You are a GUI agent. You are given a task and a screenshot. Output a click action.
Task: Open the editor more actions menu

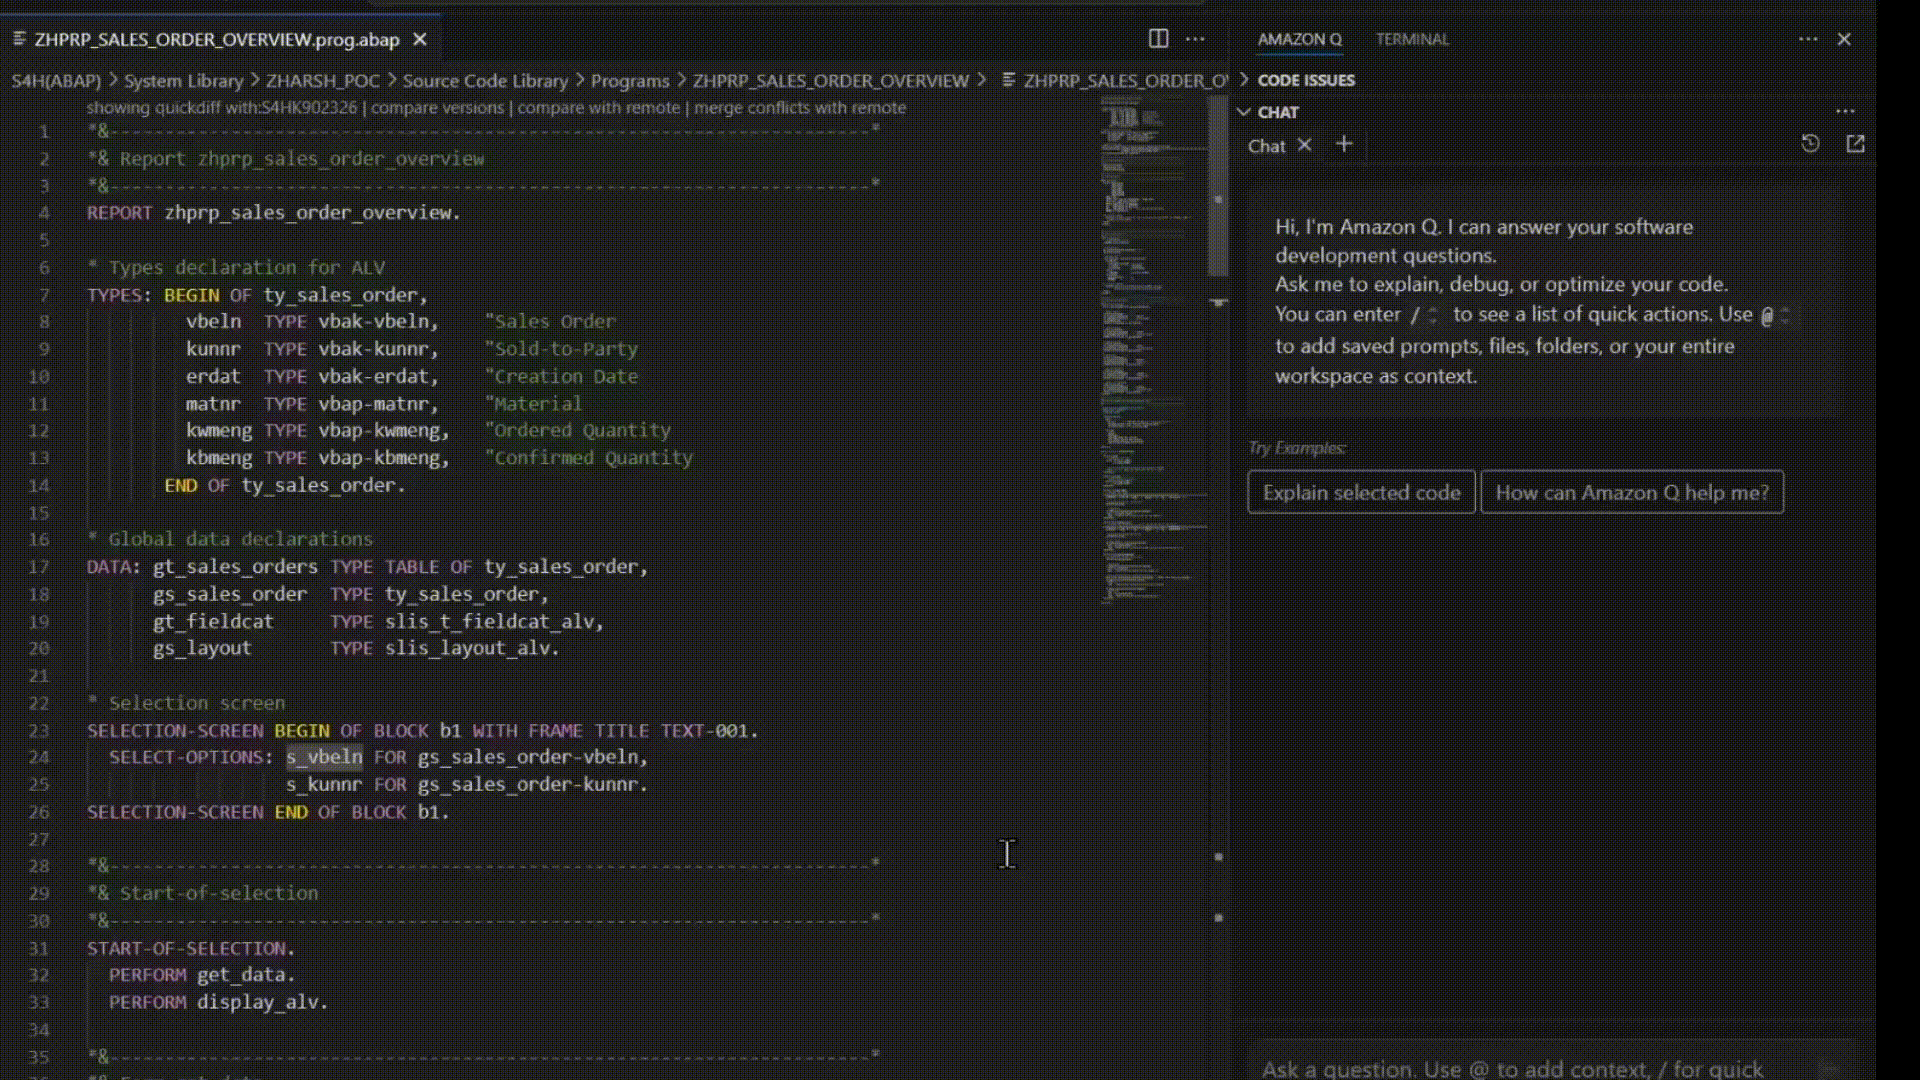[x=1195, y=39]
